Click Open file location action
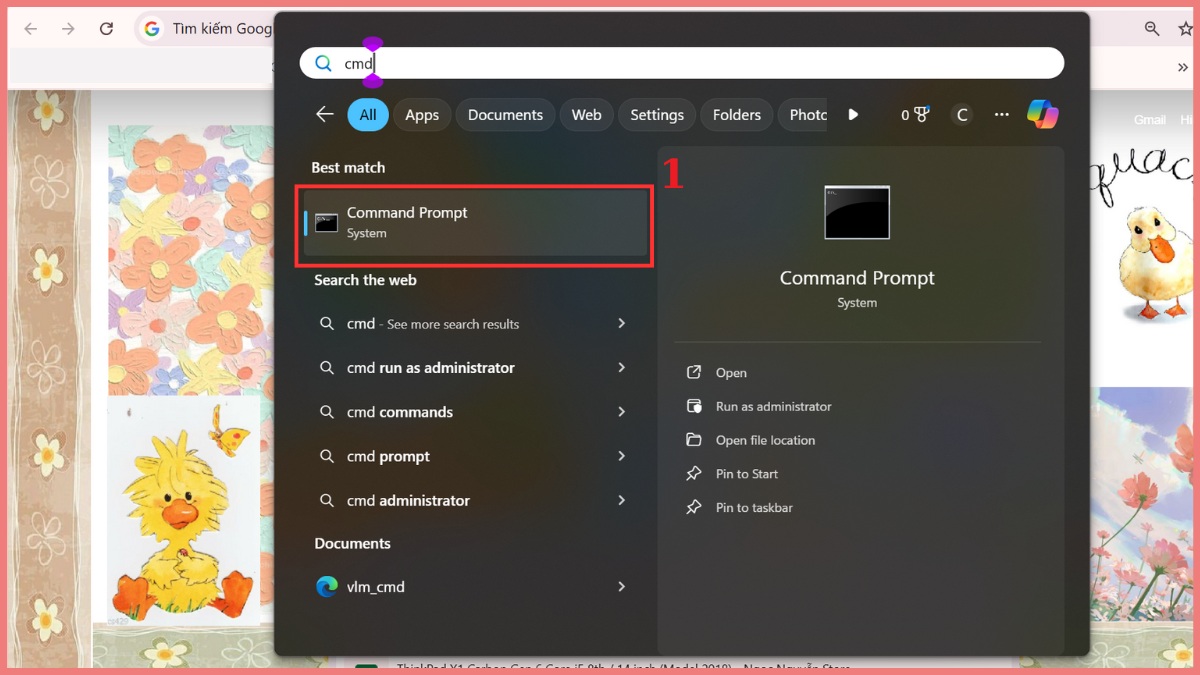This screenshot has height=675, width=1200. click(765, 440)
